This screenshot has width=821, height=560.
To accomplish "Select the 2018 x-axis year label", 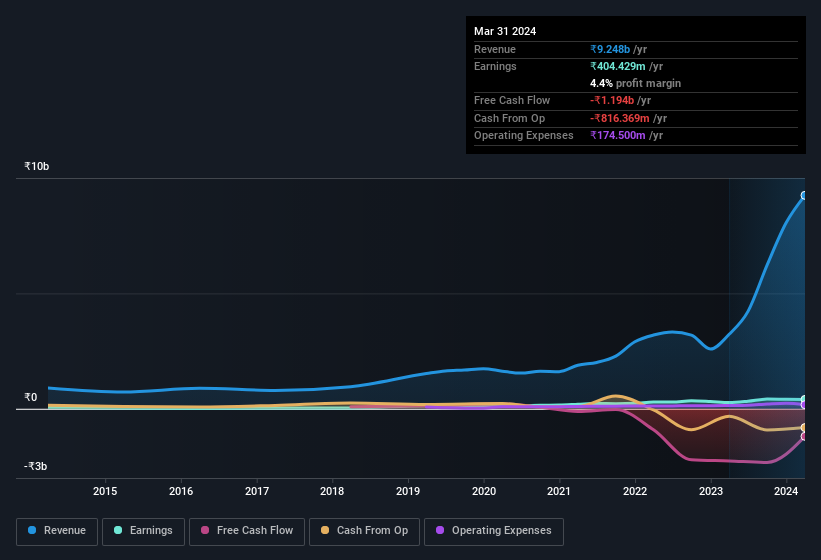I will 332,491.
